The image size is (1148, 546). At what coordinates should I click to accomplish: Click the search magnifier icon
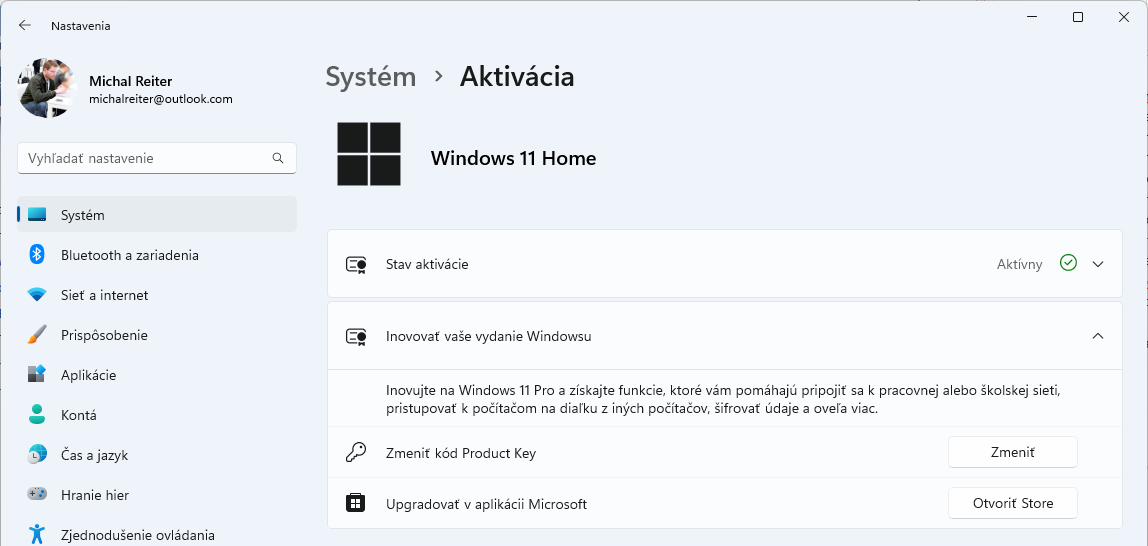278,158
